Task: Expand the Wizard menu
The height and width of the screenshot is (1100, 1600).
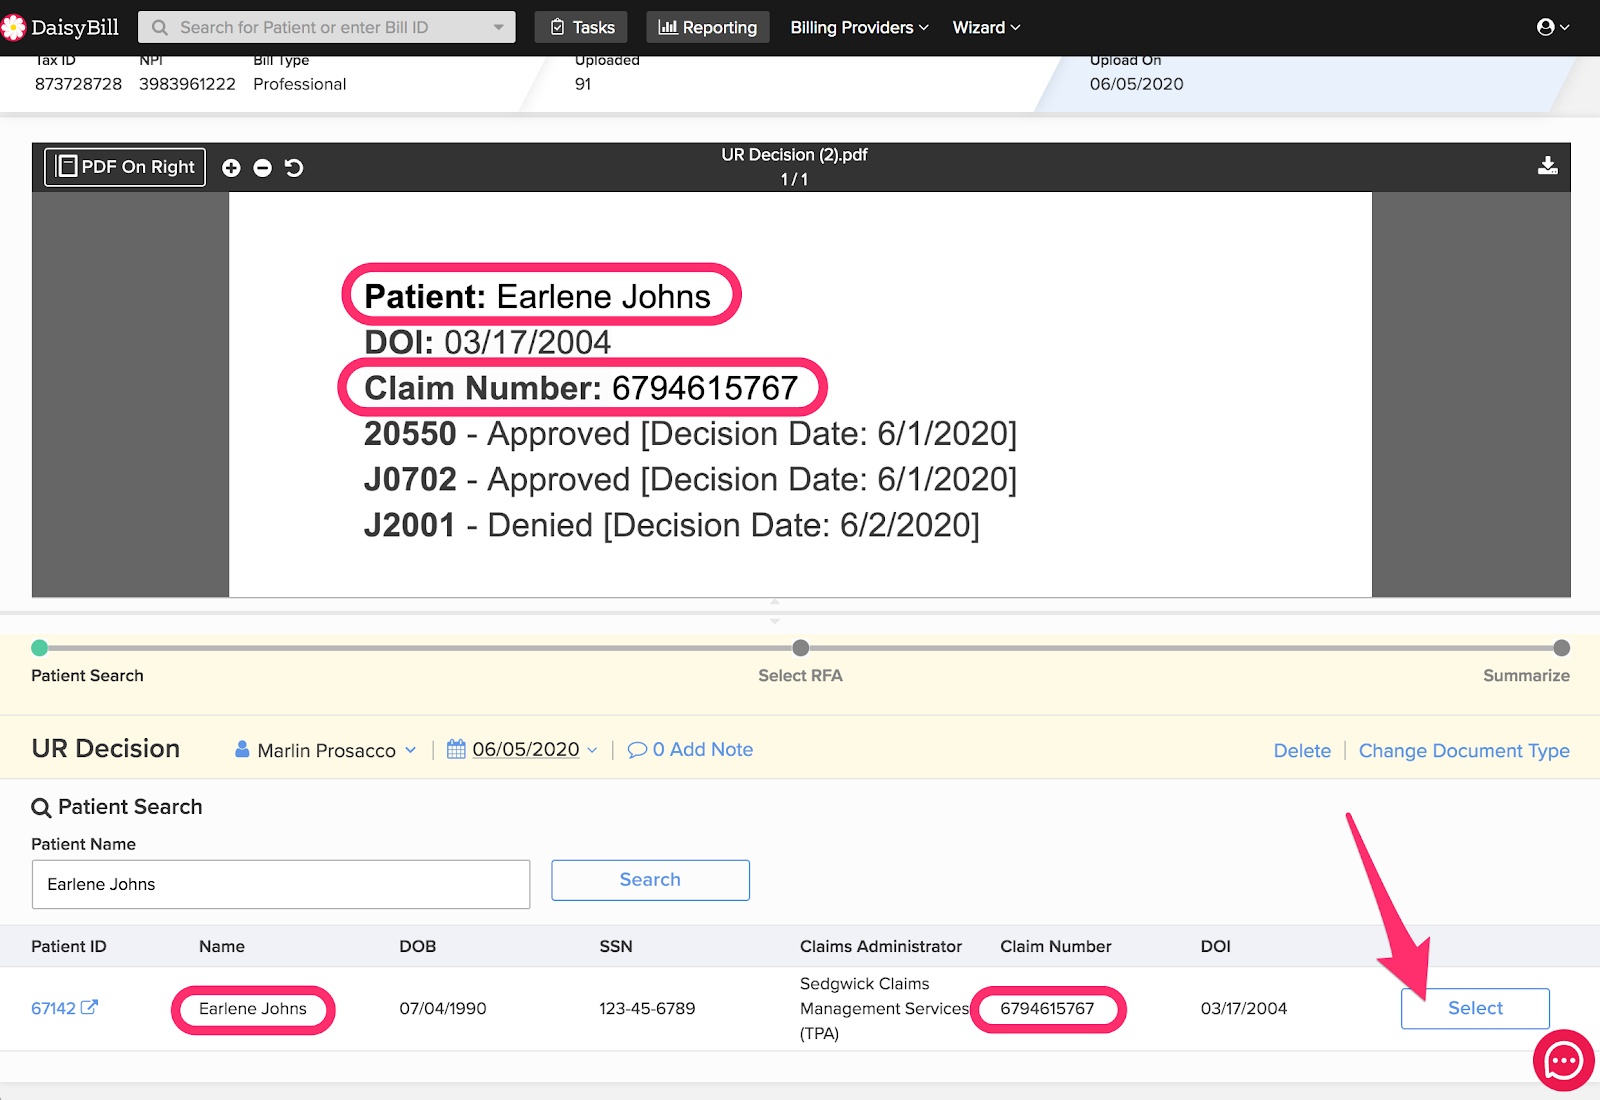Action: [x=986, y=27]
